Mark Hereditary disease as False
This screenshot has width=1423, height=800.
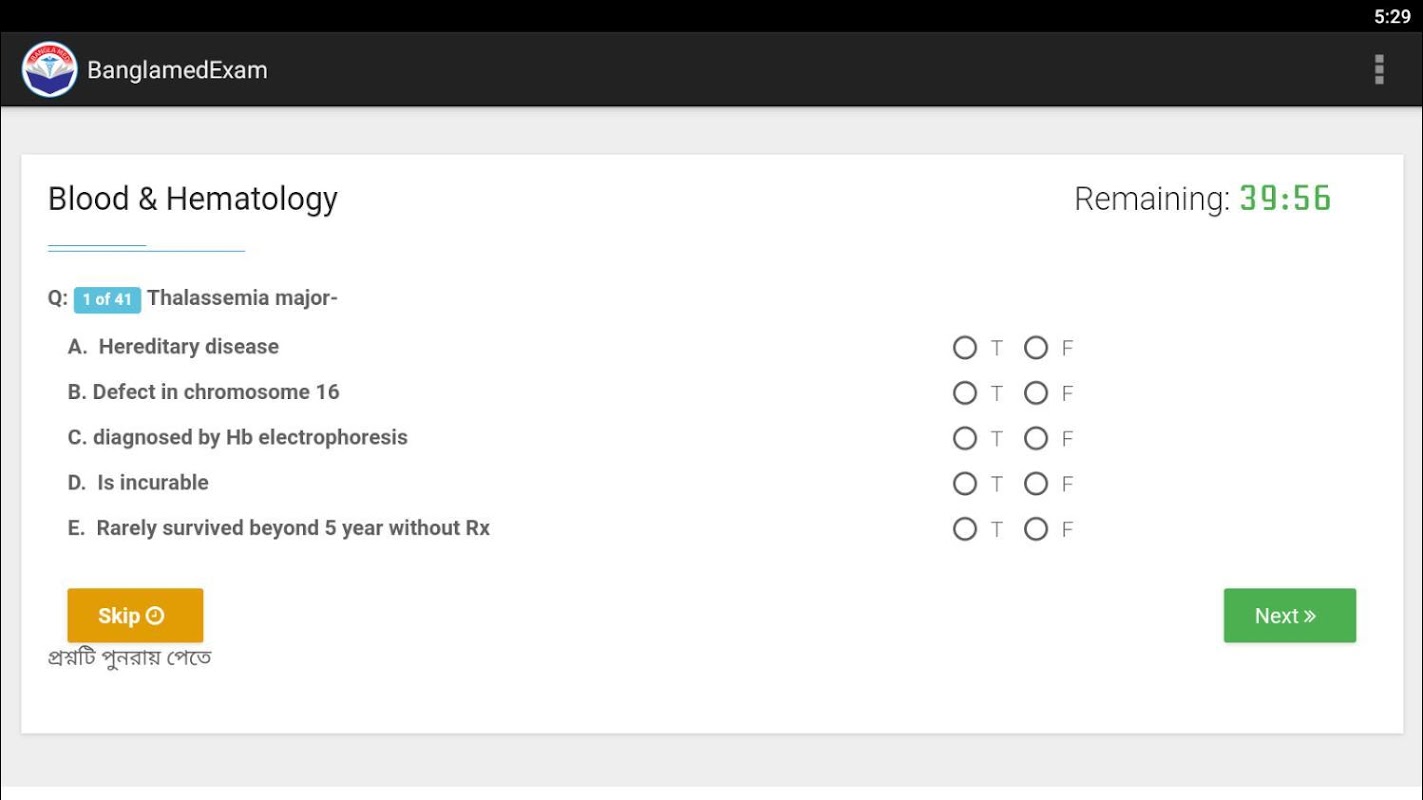tap(1036, 348)
